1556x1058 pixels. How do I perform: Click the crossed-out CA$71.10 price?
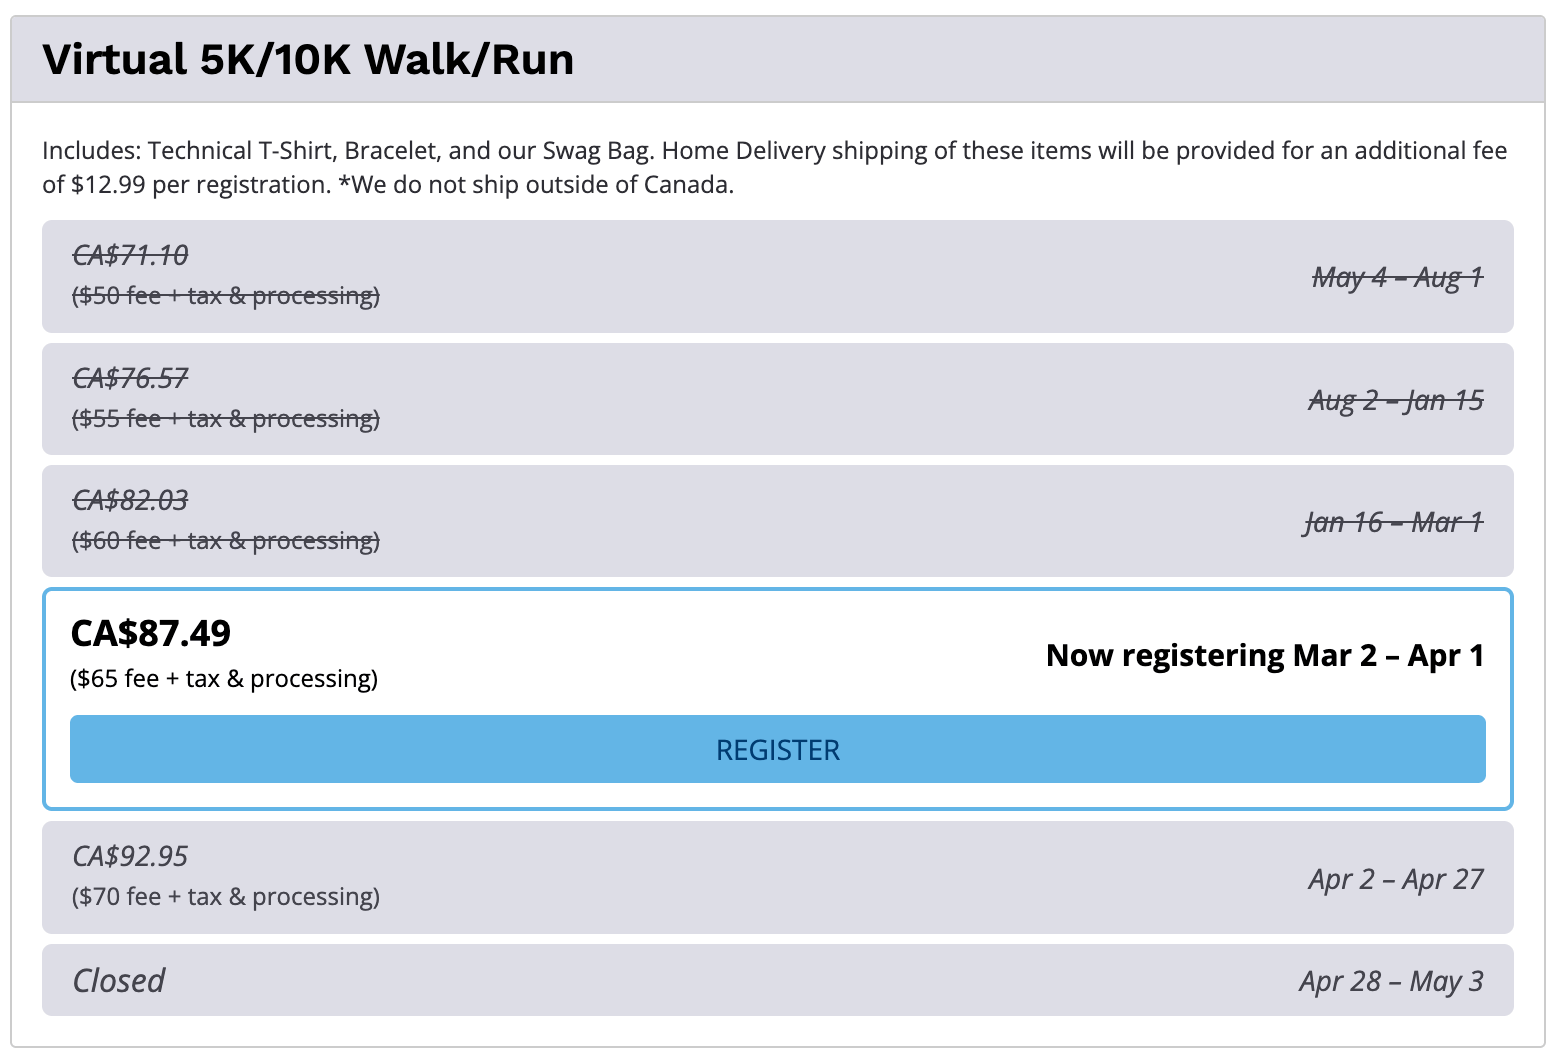[130, 255]
